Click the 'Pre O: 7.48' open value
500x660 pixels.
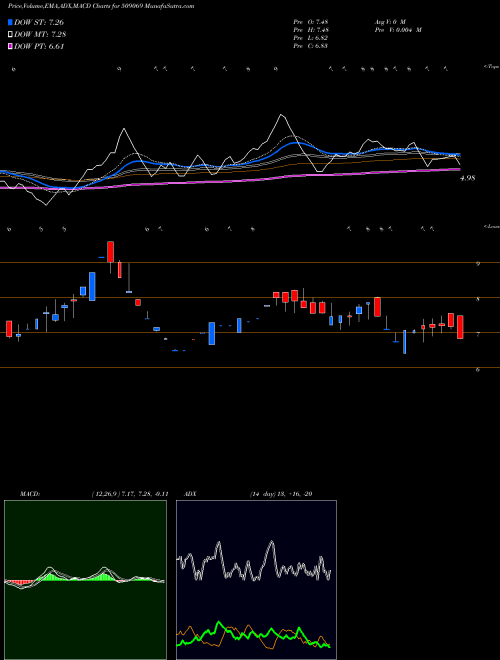pyautogui.click(x=311, y=22)
